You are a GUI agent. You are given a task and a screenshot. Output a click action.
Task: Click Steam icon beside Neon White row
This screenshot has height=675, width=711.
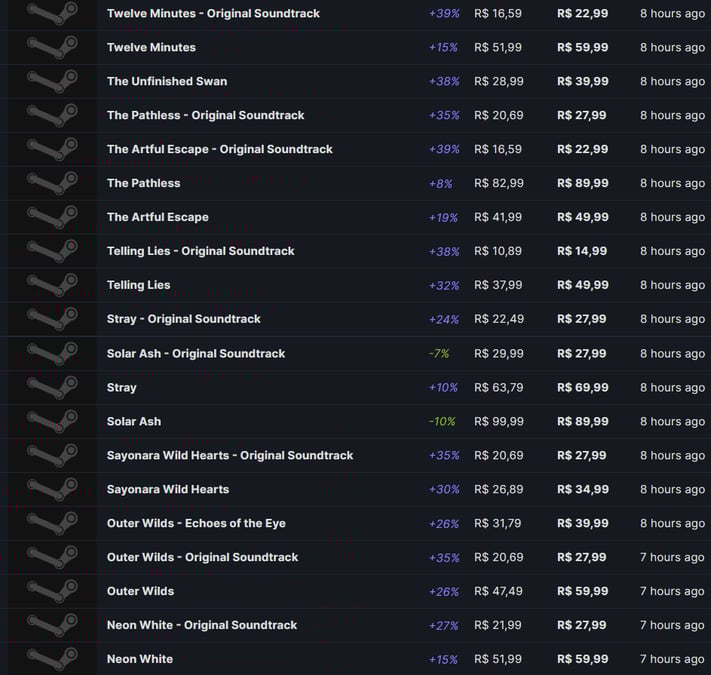[52, 659]
